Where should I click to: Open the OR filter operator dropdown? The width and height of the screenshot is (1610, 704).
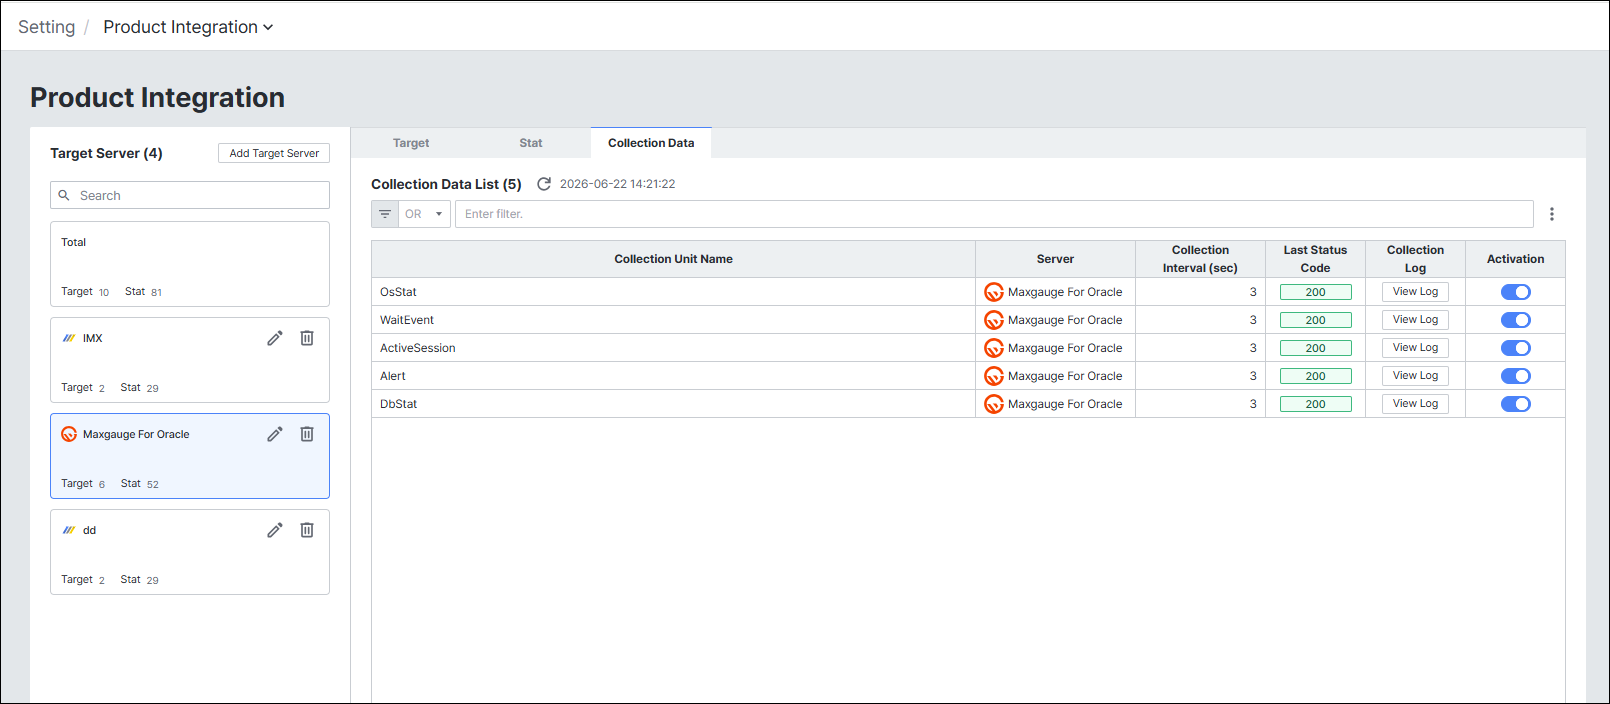[425, 214]
